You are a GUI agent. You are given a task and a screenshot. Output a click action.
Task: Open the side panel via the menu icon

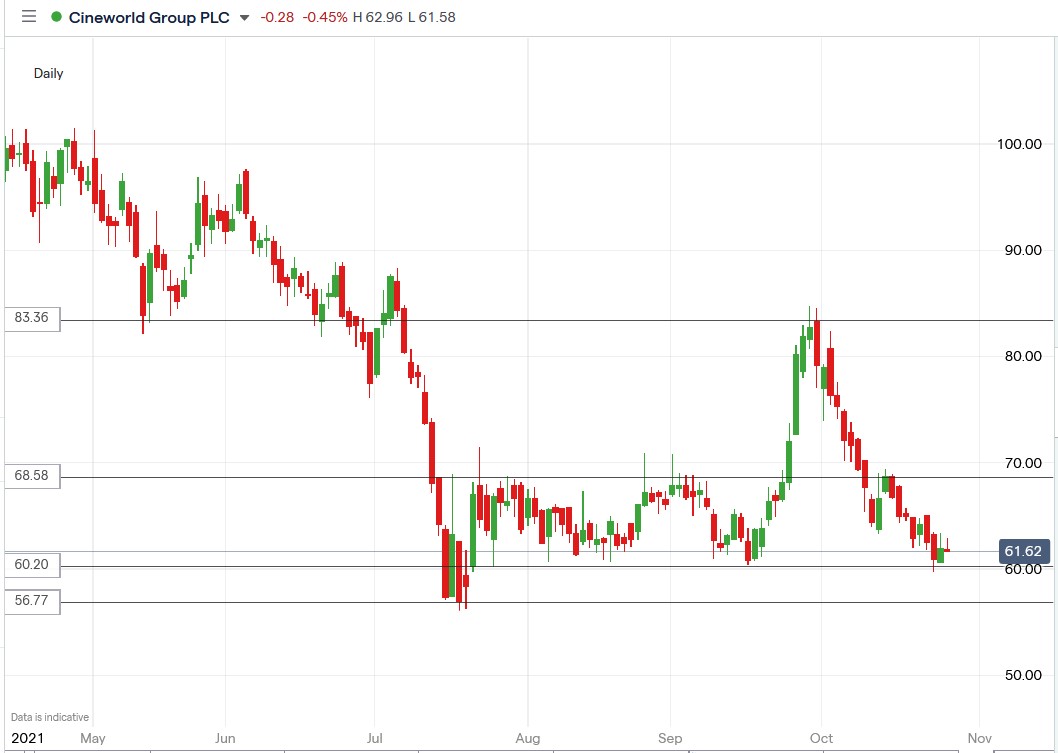(x=28, y=16)
